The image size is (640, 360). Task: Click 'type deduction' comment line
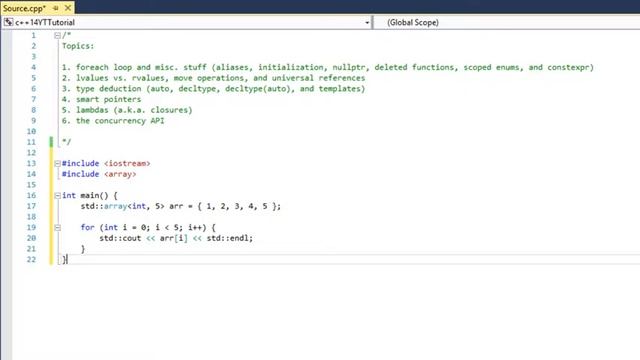click(213, 89)
